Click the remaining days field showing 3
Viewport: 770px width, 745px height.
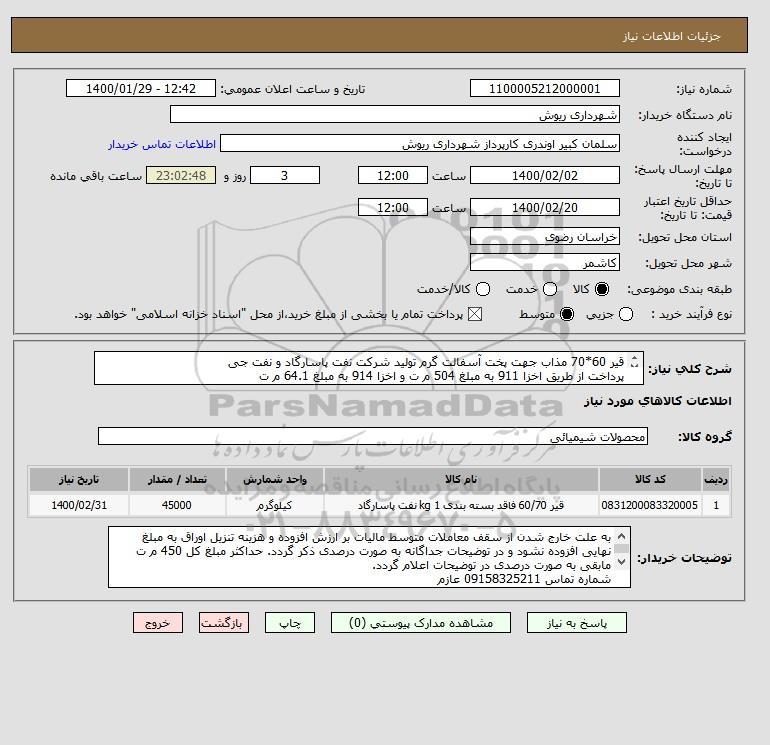click(x=285, y=175)
